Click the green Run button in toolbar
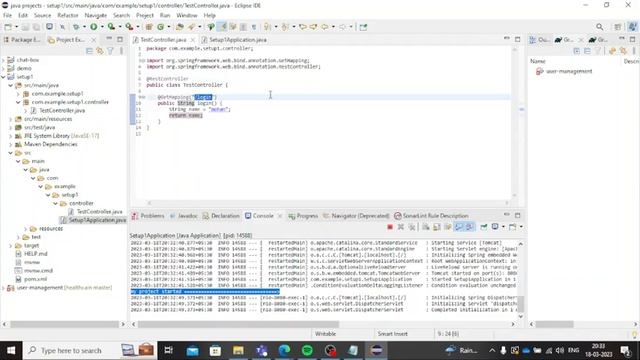The image size is (640, 360). click(94, 27)
